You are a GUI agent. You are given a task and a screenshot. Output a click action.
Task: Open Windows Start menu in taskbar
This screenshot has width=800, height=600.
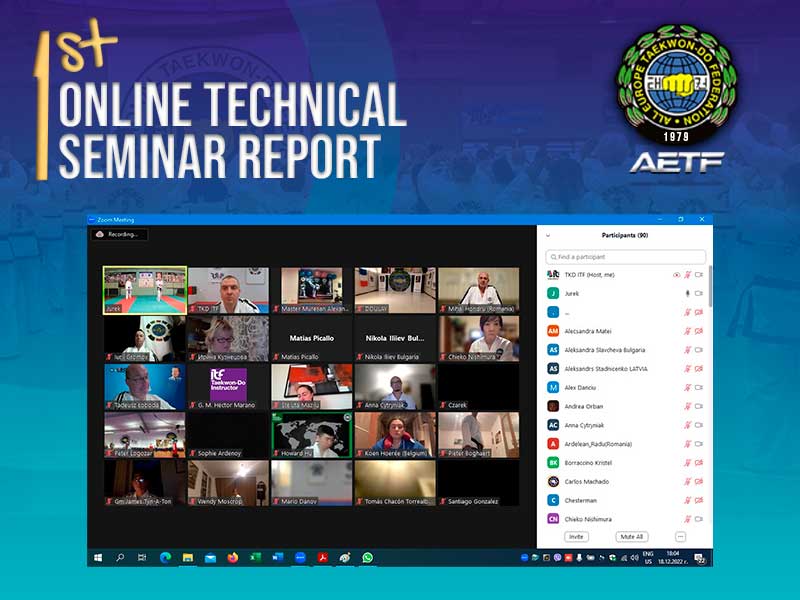[98, 558]
